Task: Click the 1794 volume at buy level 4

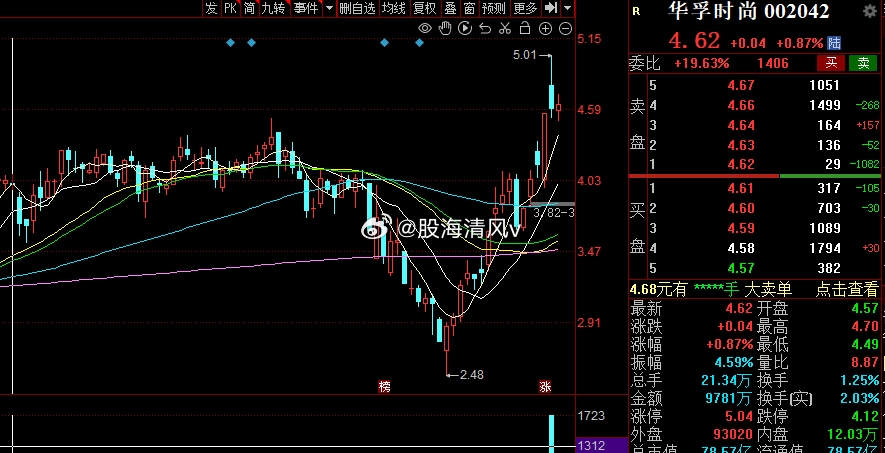Action: coord(825,248)
